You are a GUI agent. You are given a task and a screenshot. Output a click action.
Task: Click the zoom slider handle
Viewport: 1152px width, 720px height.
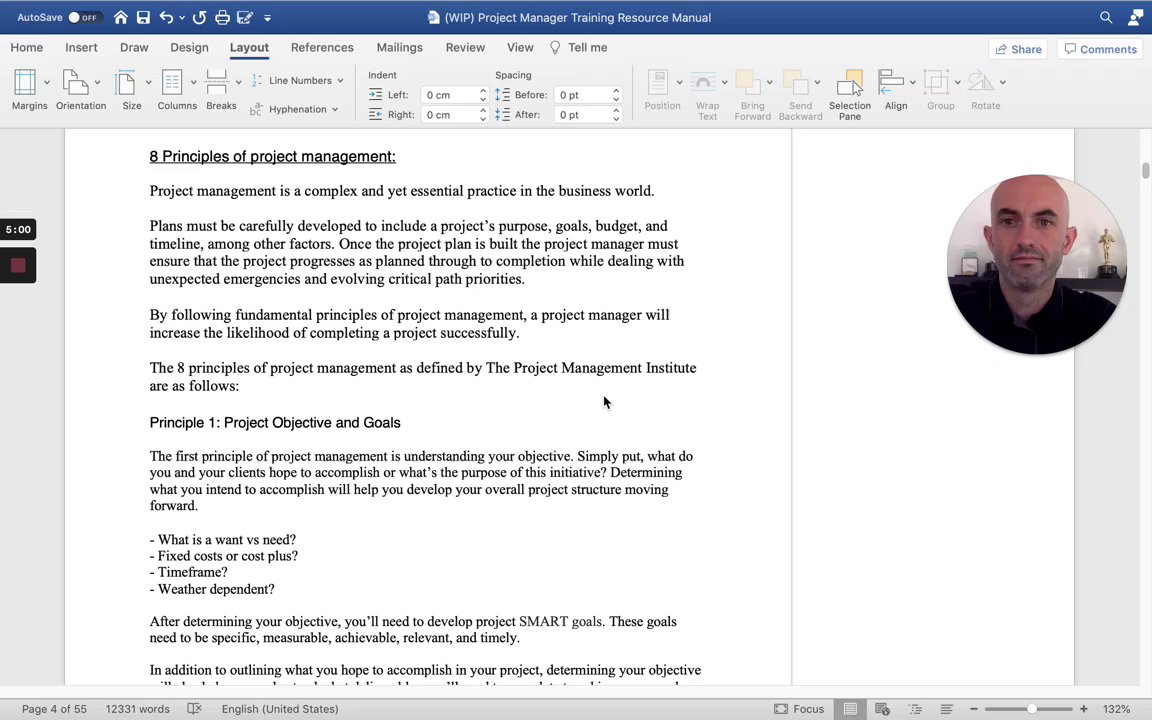click(1032, 709)
